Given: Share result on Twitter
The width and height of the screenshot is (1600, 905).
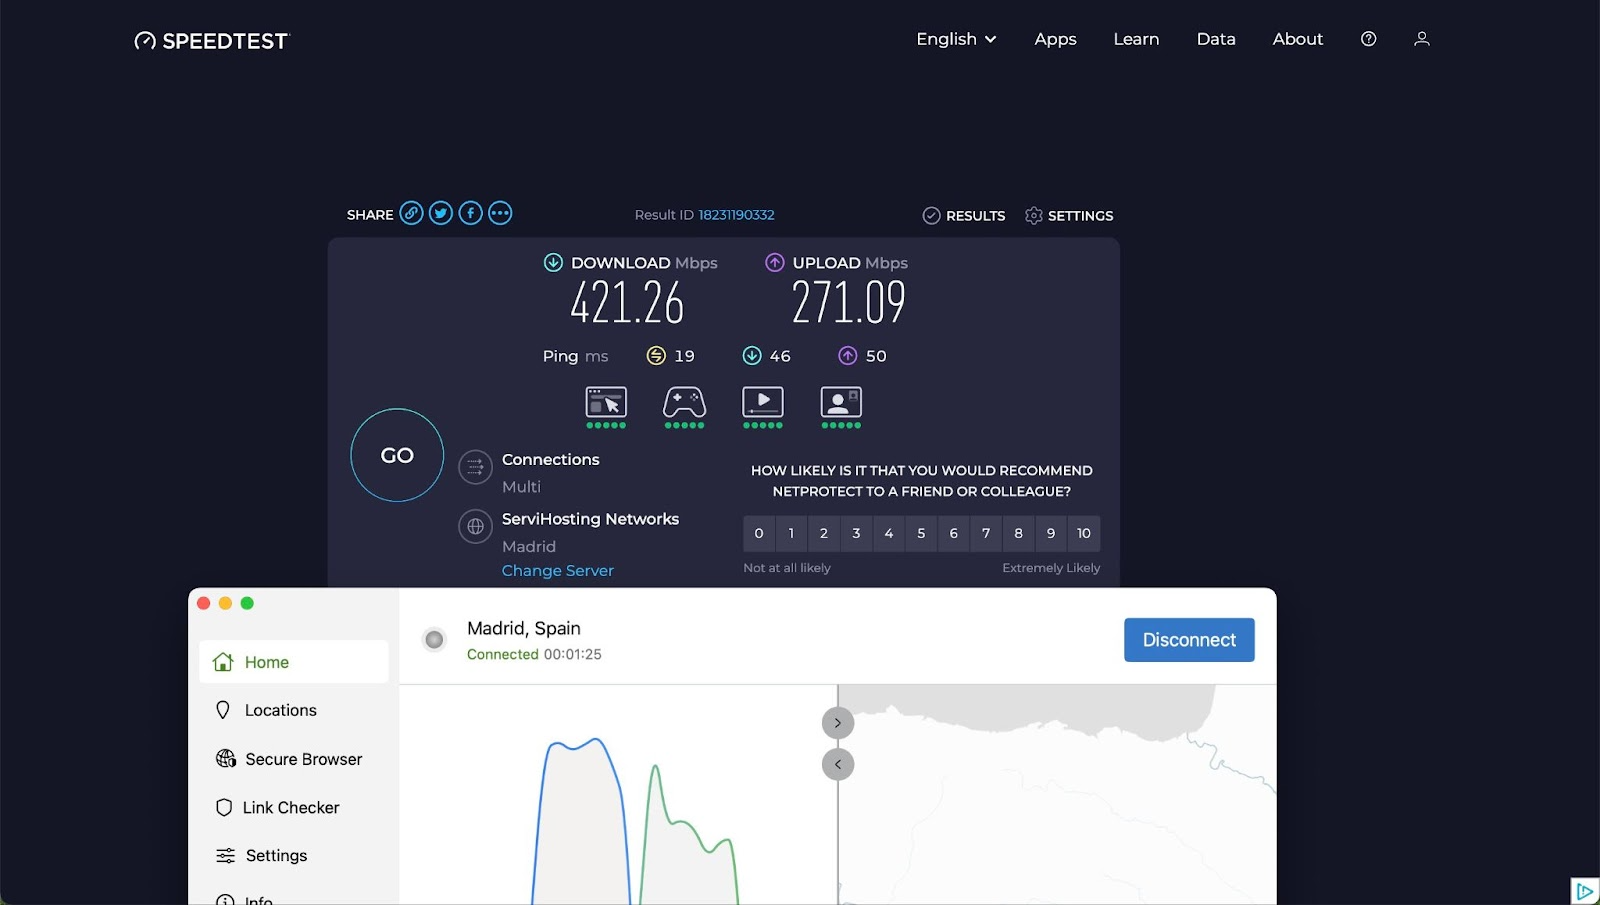Looking at the screenshot, I should coord(441,213).
